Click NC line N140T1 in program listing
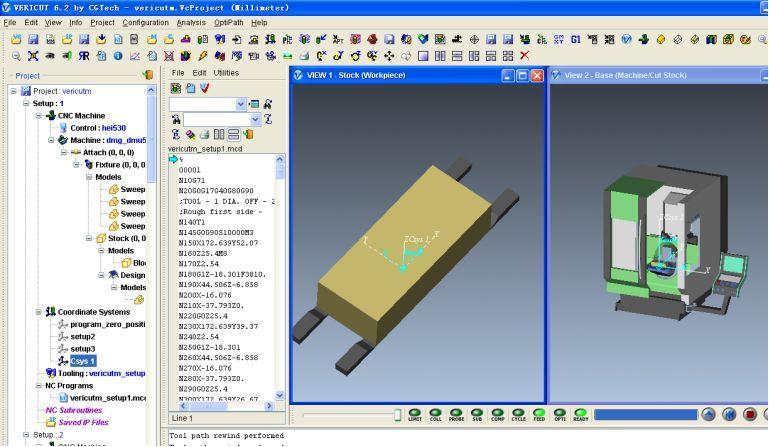Screen dimensions: 769x447 click(x=191, y=222)
